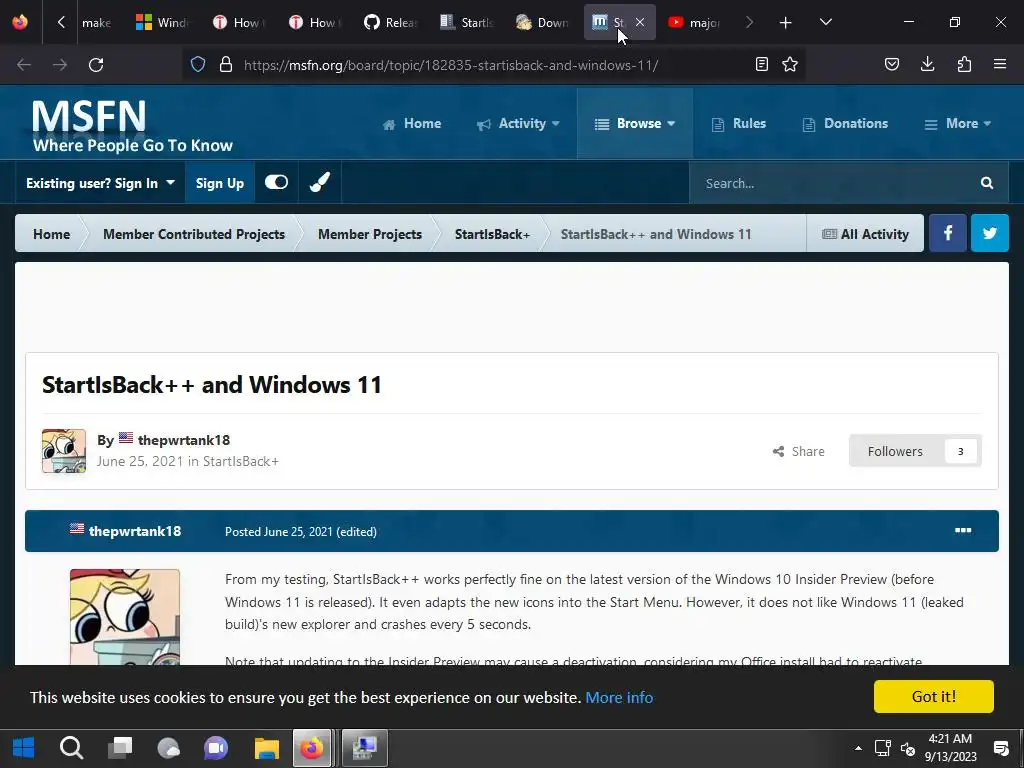Open thepwrtank18 name in post header
The width and height of the screenshot is (1024, 768).
135,531
